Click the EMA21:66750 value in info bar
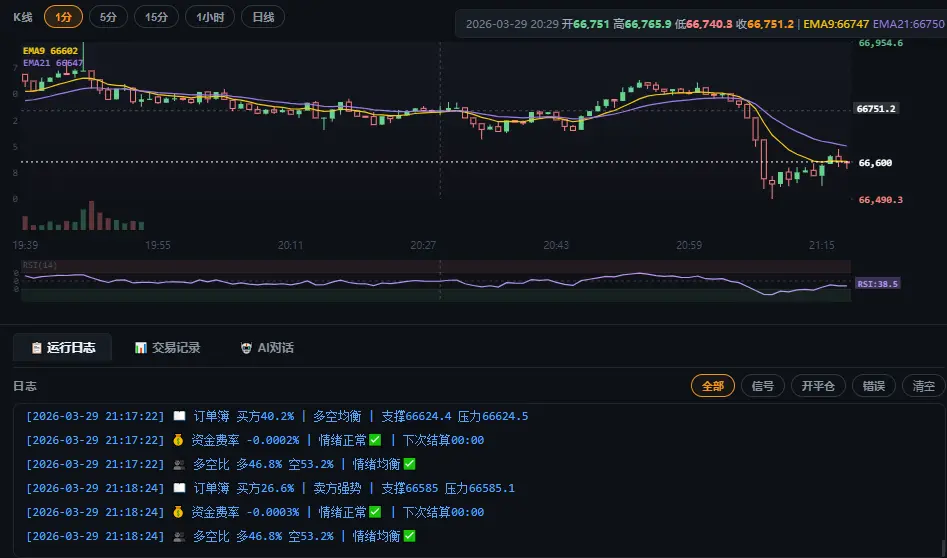Screen dimensions: 947x558 [908, 24]
